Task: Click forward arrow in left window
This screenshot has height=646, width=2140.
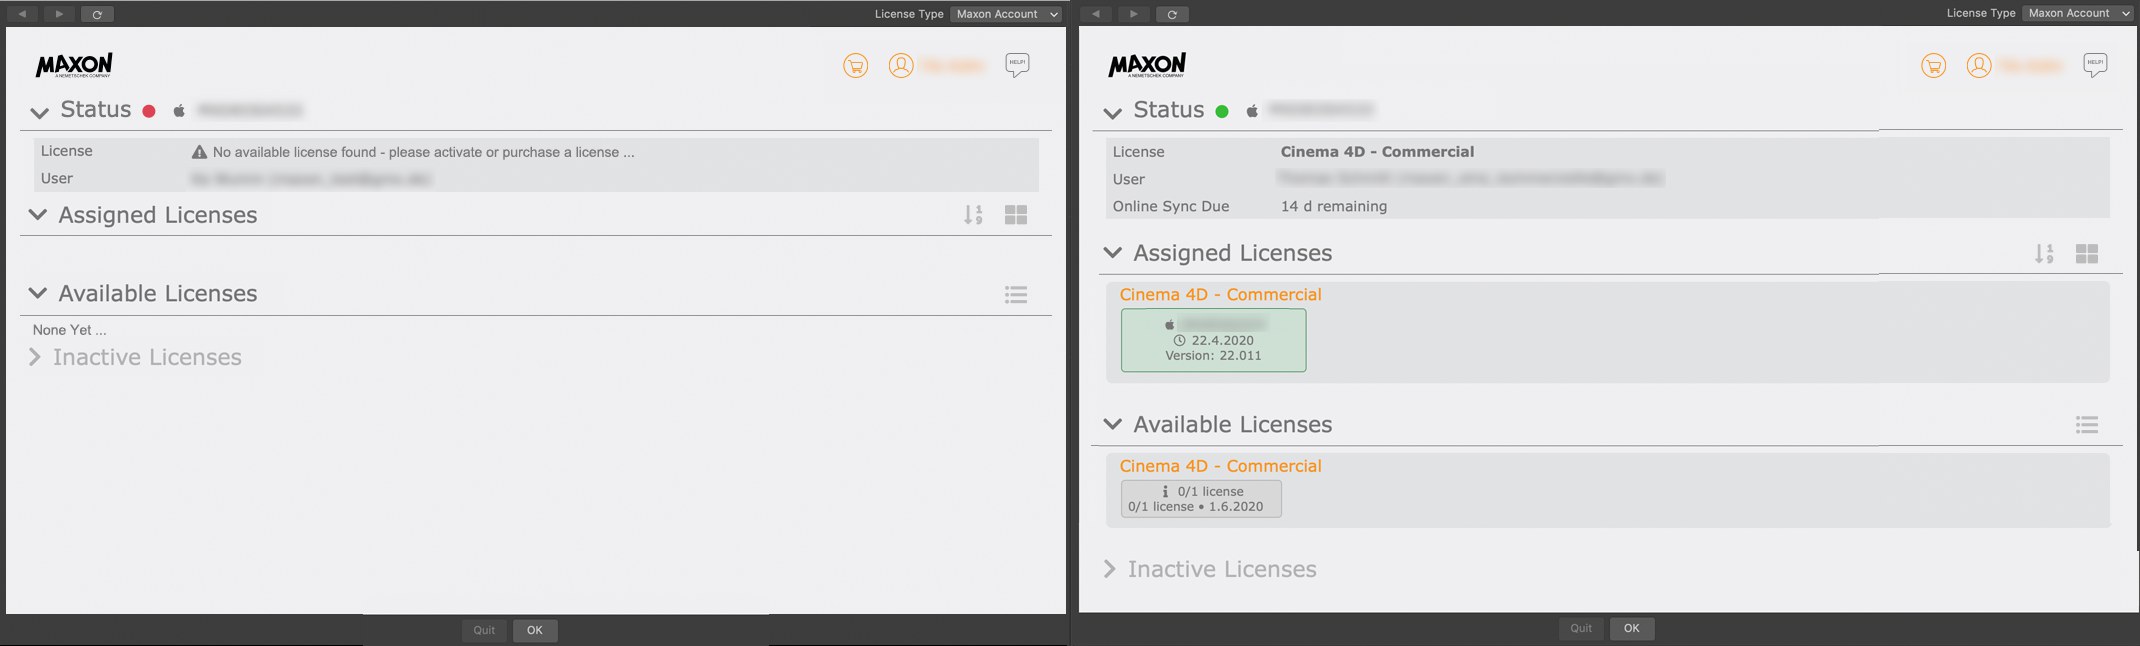Action: pyautogui.click(x=59, y=14)
